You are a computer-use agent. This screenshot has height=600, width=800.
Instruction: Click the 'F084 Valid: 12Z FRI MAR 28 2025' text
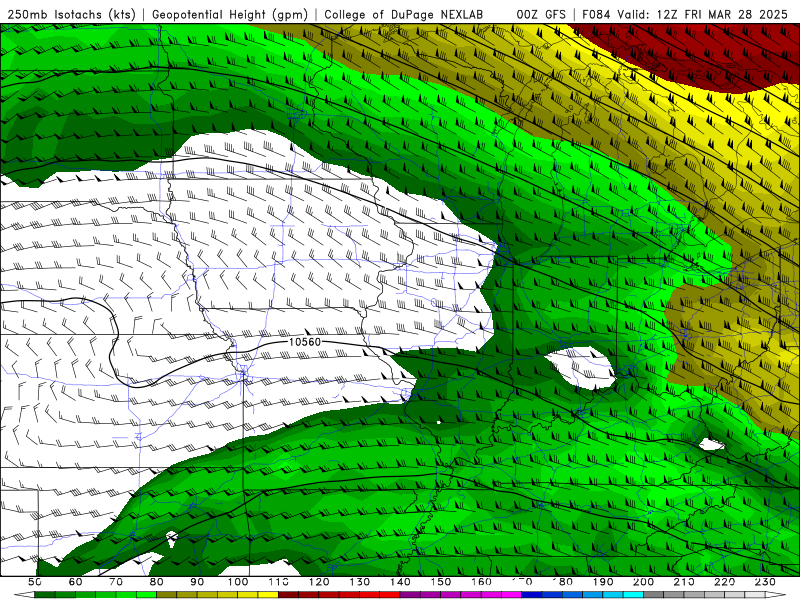[x=685, y=14]
